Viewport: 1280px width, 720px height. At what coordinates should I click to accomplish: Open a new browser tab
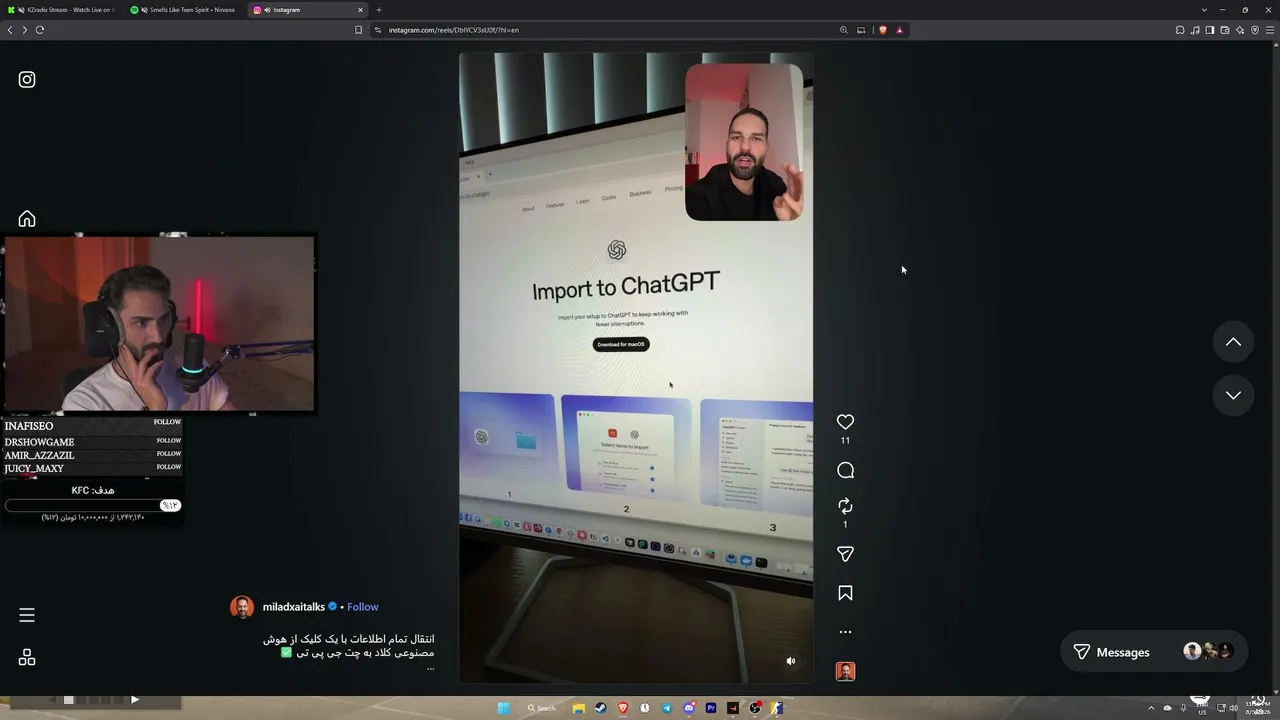pyautogui.click(x=379, y=10)
